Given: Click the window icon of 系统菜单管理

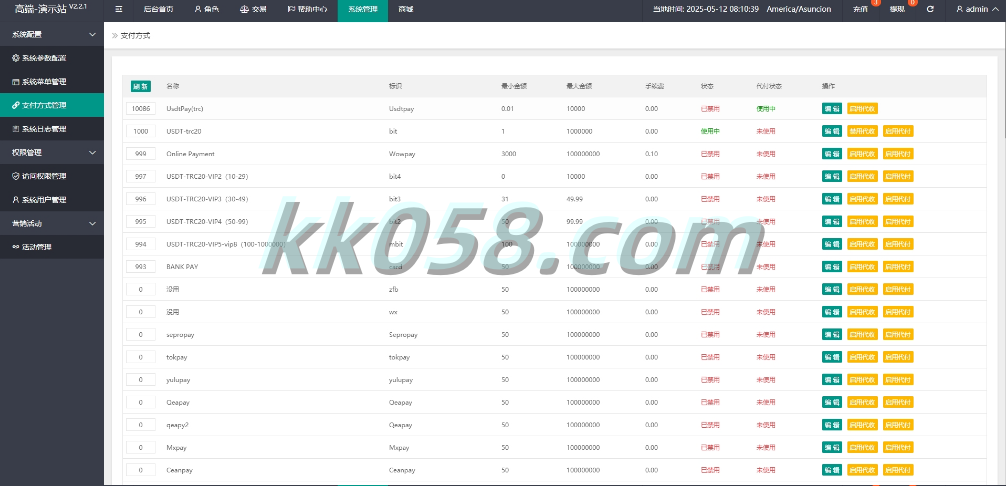Looking at the screenshot, I should [16, 81].
